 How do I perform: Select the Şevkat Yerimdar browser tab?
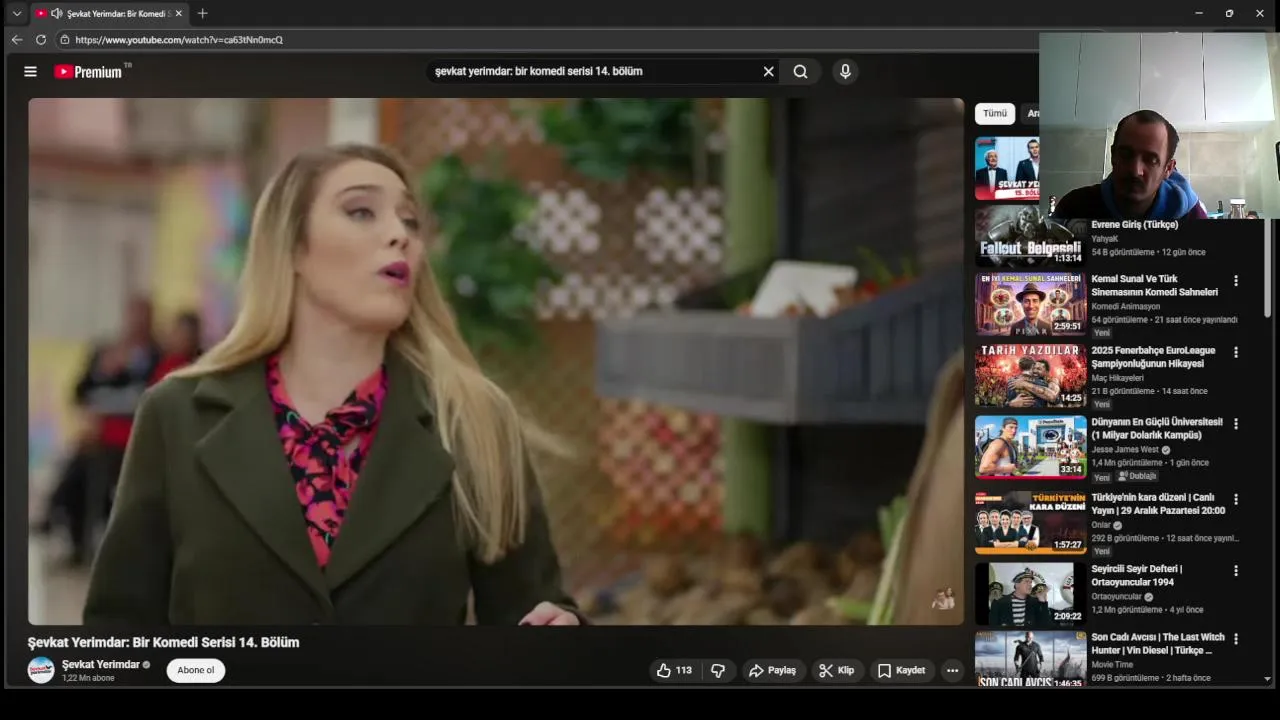(110, 13)
